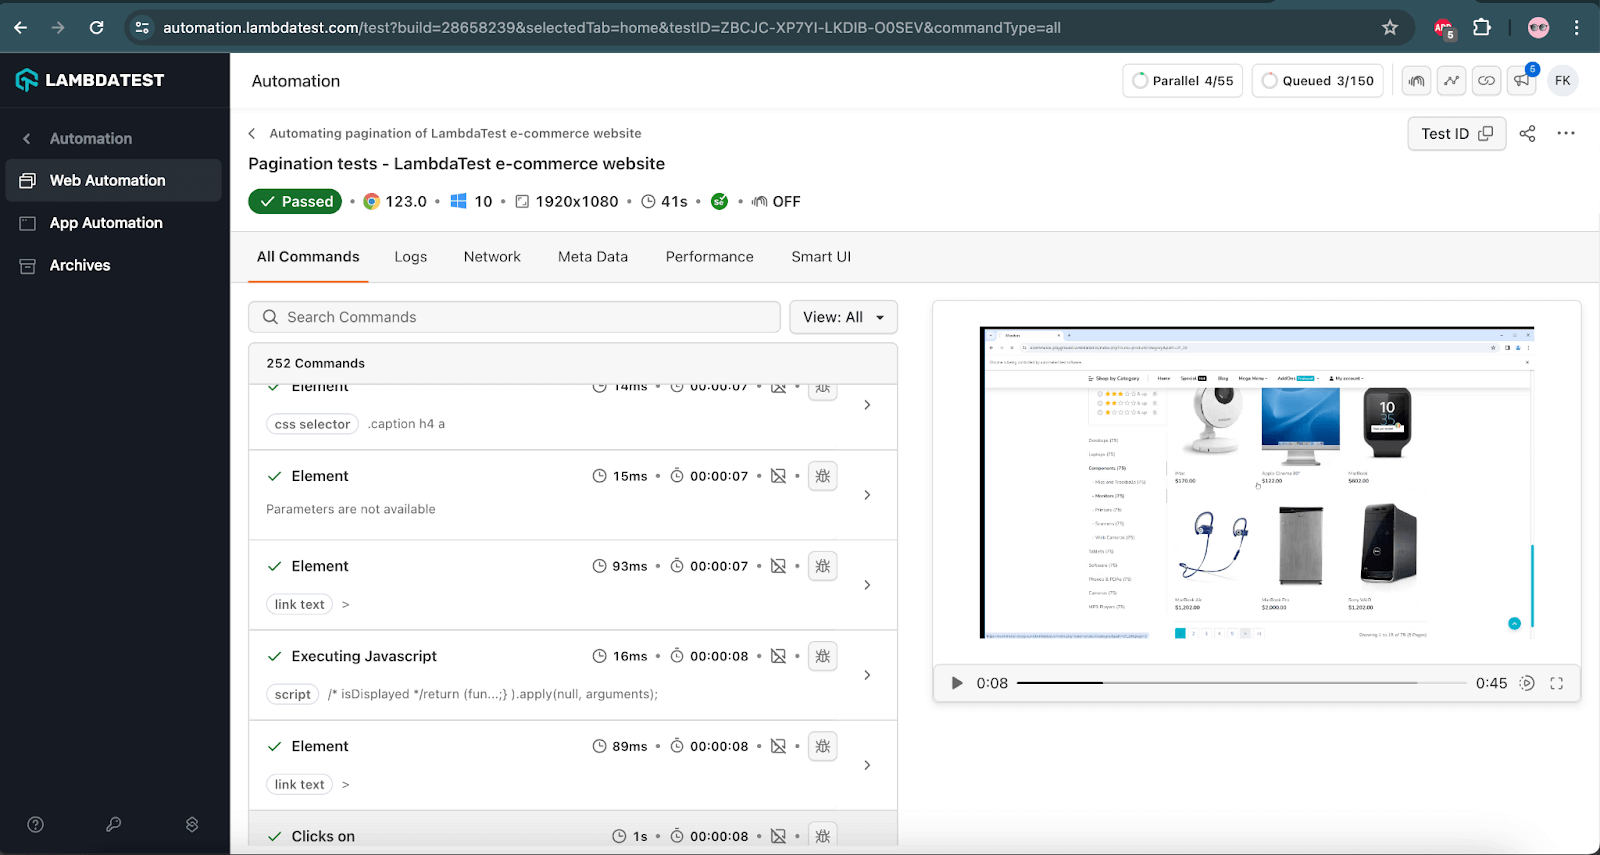Screen dimensions: 1600x855
Task: Go back using the breadcrumb chevron
Action: click(252, 133)
